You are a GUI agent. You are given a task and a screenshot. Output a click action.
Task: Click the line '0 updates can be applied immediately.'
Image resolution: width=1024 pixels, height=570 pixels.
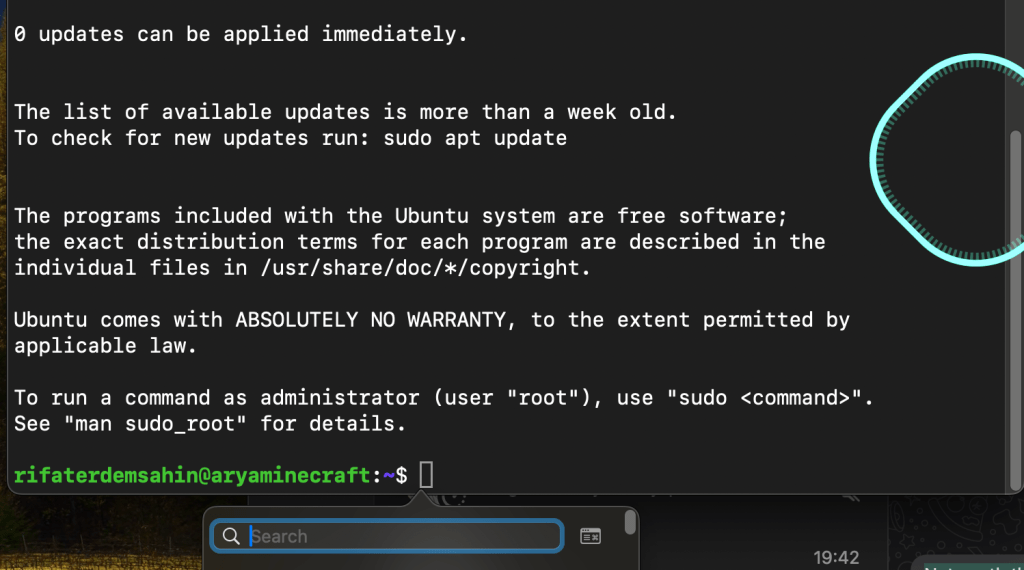(241, 34)
